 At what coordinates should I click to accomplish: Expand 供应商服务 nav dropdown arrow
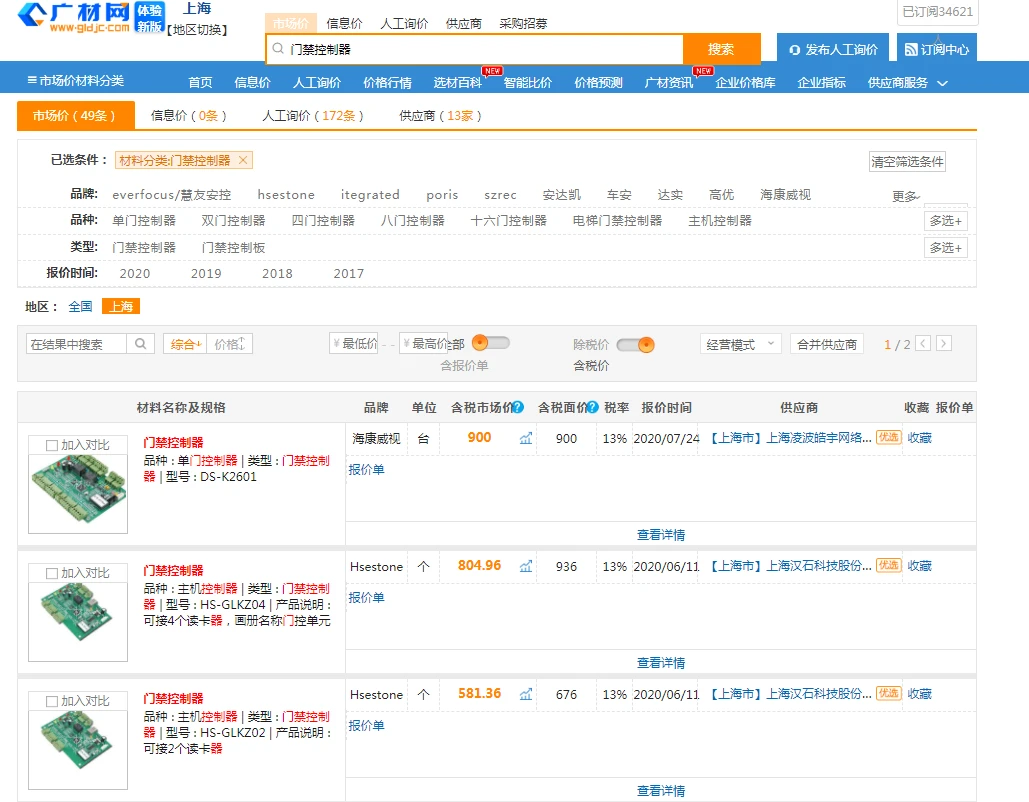point(942,83)
